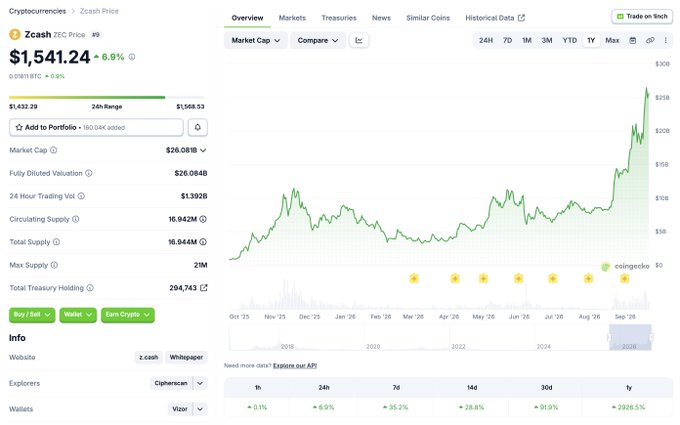Open the Whitepaper link
Viewport: 680px width, 425px height.
(186, 357)
